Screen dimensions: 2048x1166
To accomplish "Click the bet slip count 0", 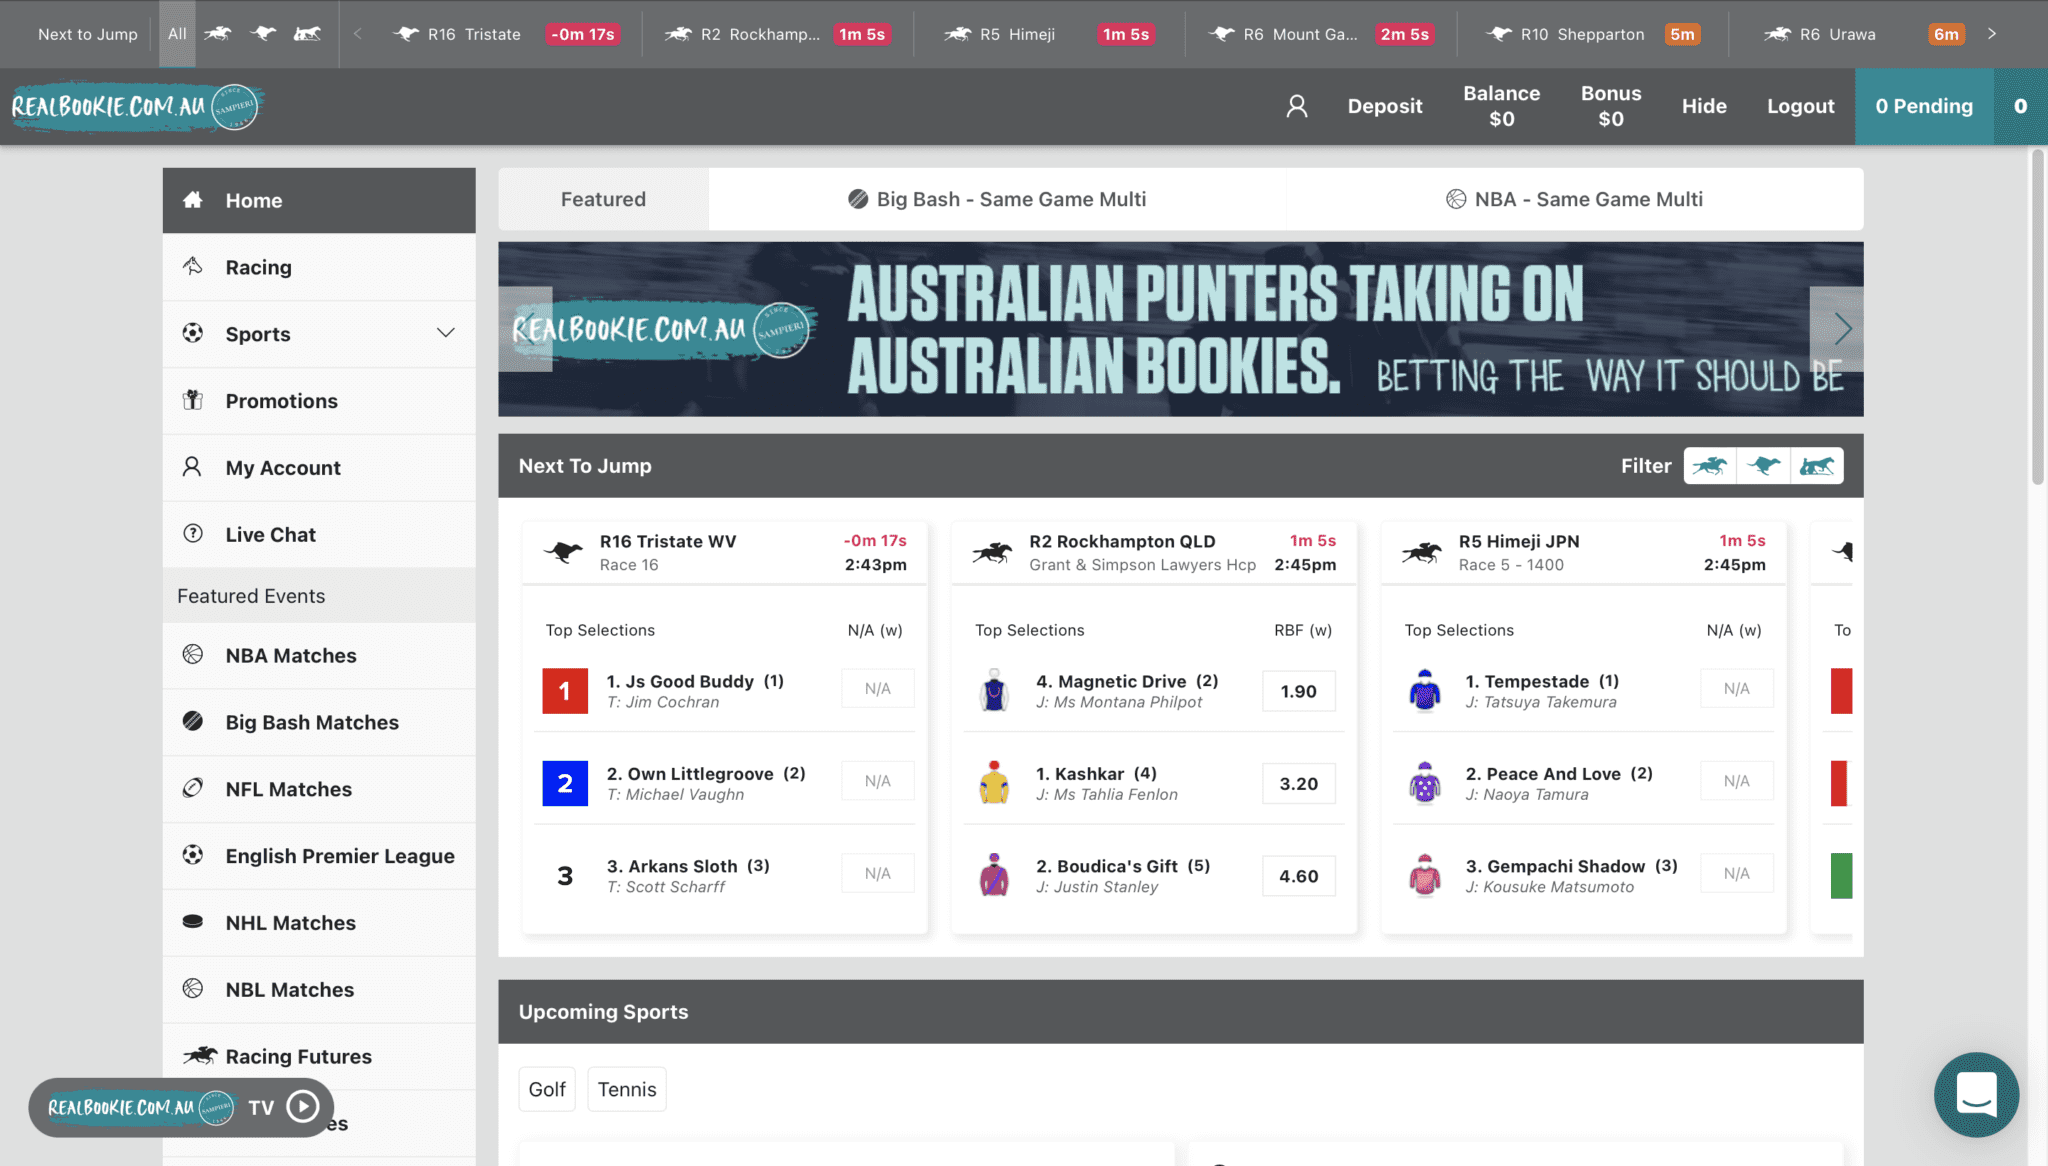I will click(x=2020, y=106).
